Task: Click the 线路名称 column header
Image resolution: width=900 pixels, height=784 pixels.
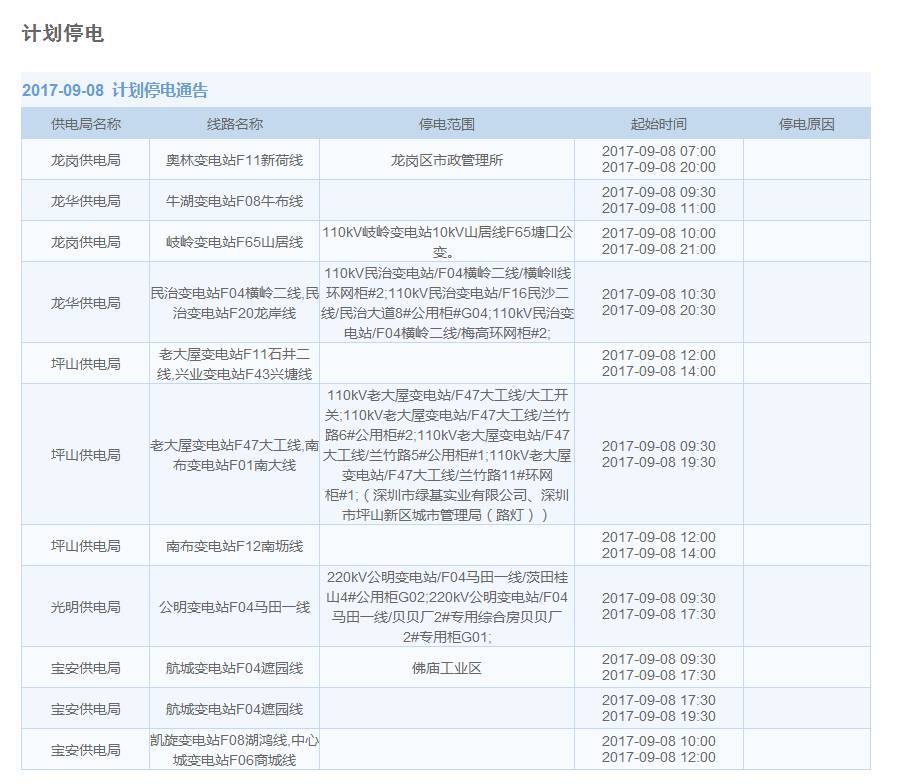Action: pyautogui.click(x=235, y=124)
